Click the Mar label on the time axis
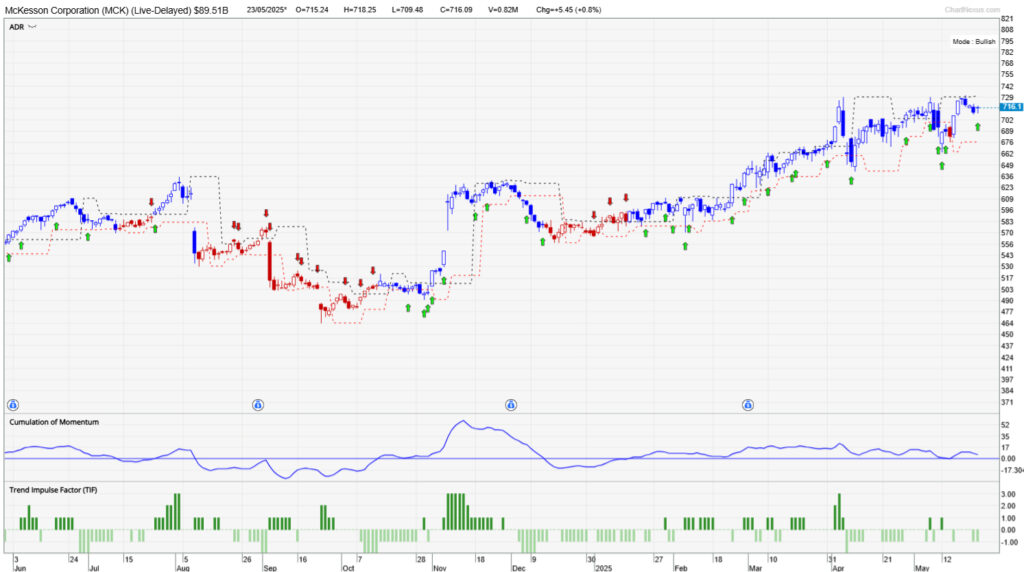 [755, 568]
